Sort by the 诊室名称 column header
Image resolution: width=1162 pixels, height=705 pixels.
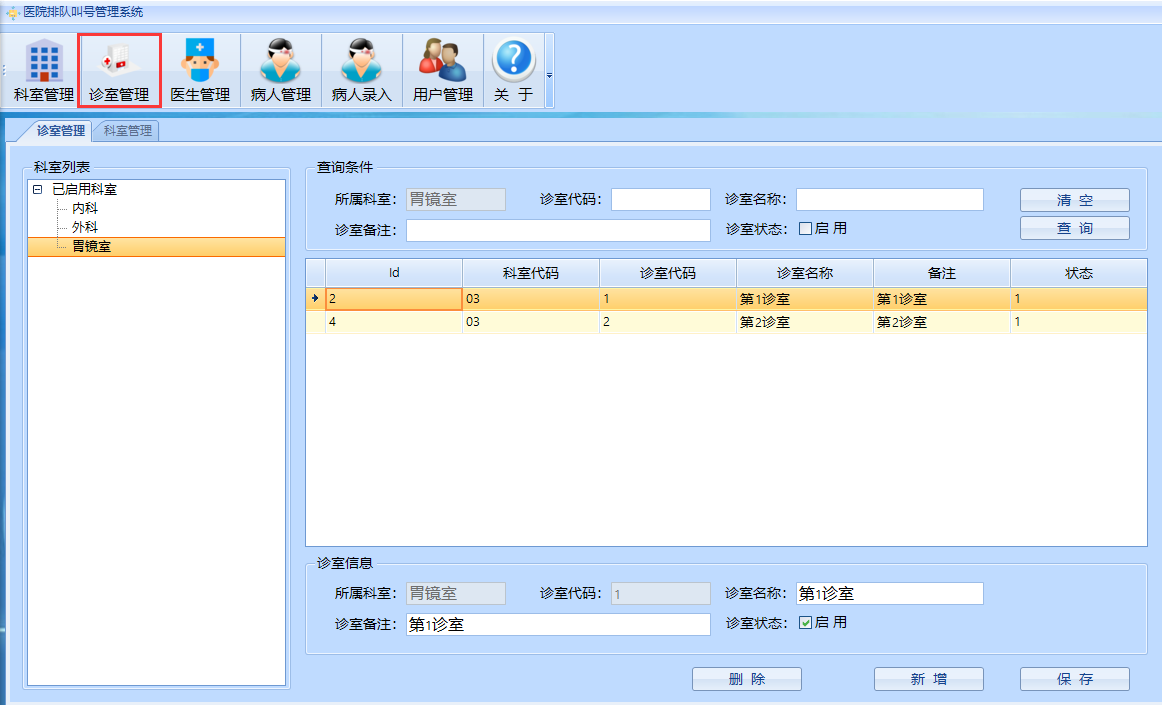pyautogui.click(x=805, y=273)
